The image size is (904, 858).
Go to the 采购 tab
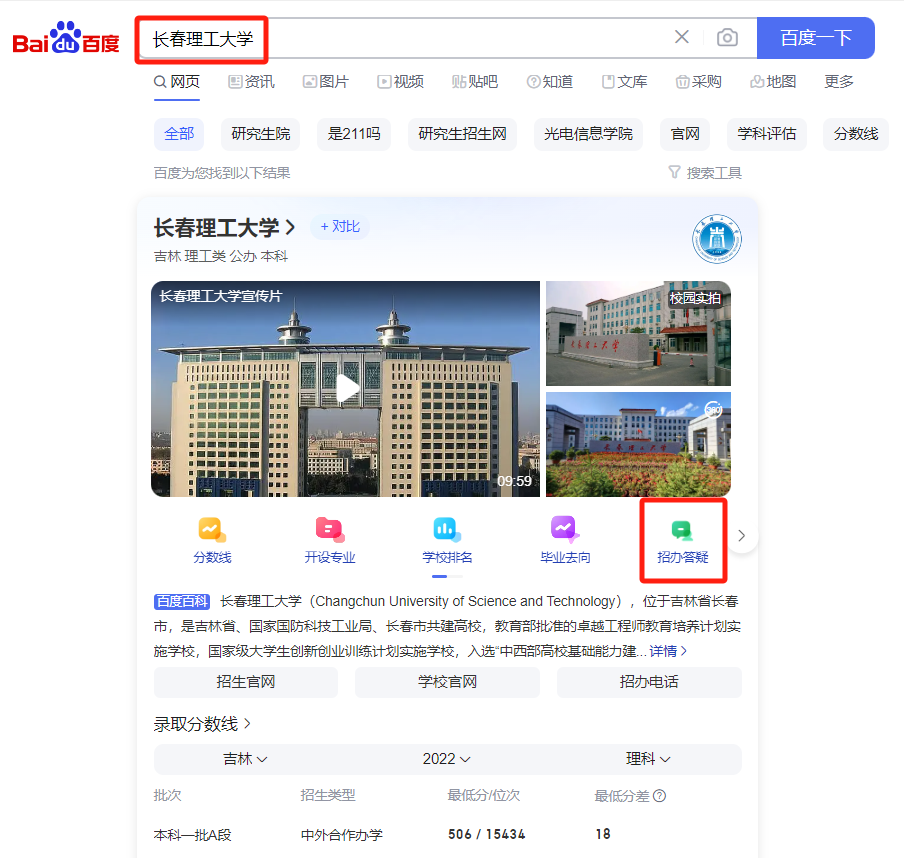699,82
